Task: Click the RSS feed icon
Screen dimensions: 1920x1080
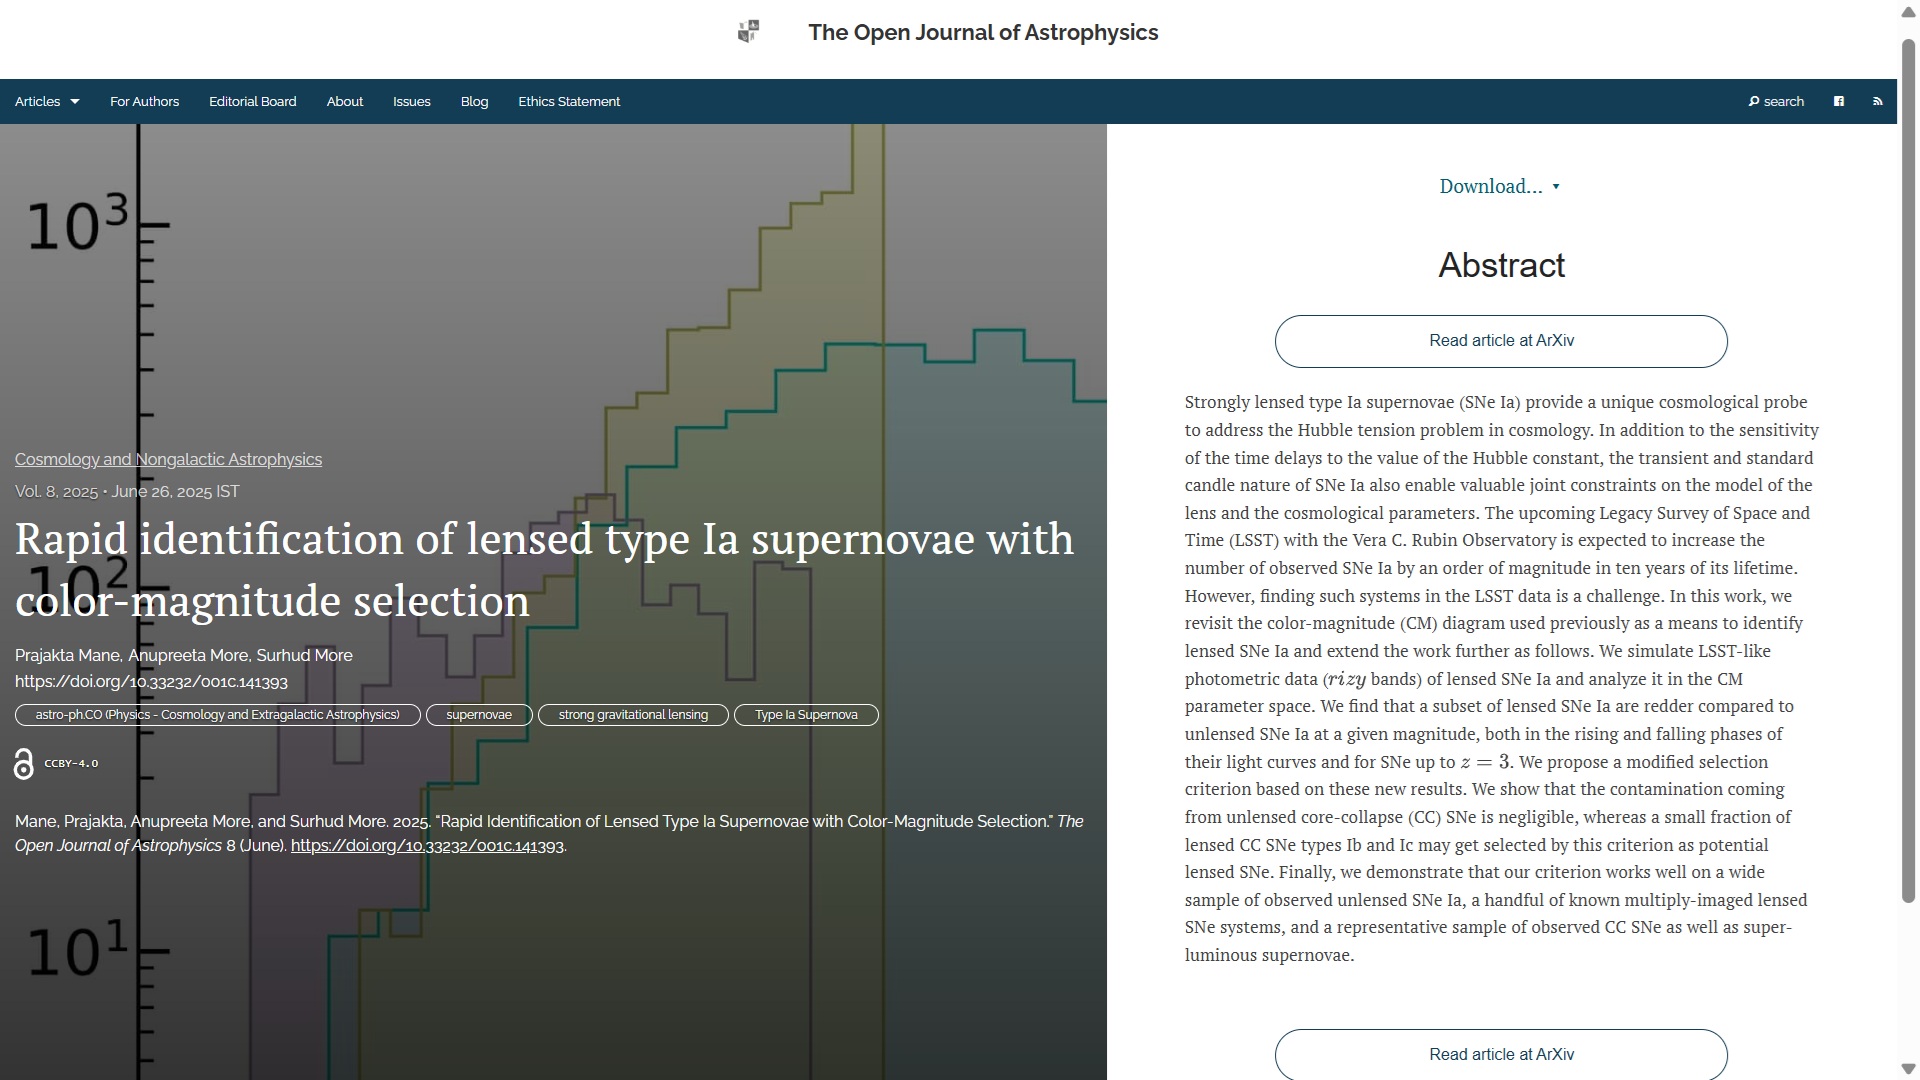Action: tap(1877, 102)
